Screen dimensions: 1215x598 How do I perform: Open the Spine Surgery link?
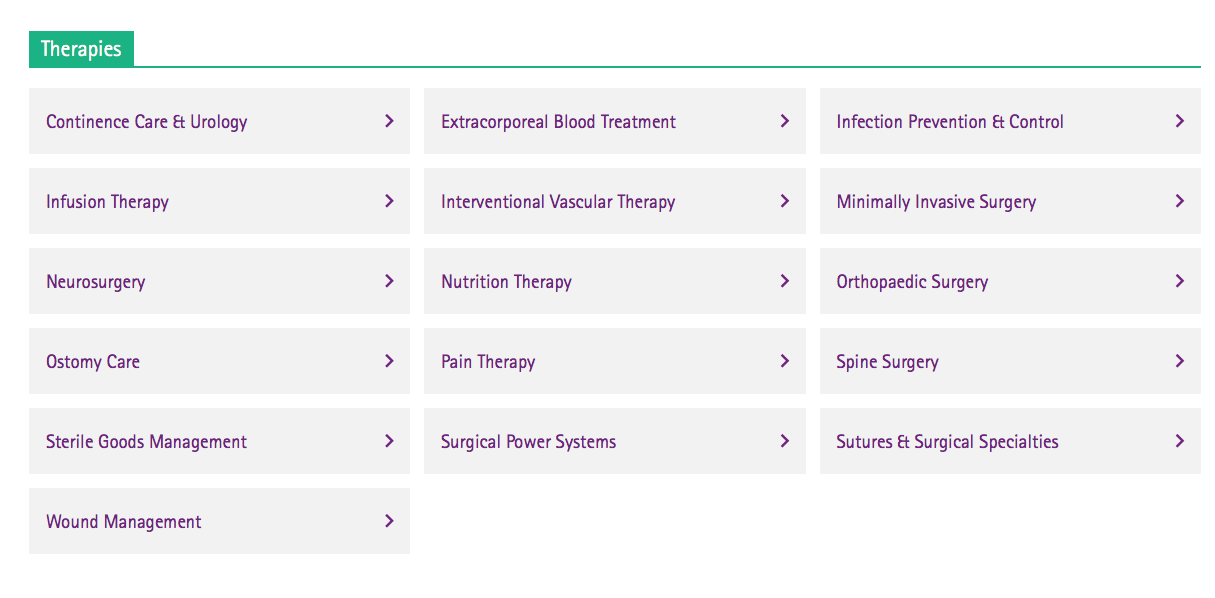pyautogui.click(x=887, y=362)
